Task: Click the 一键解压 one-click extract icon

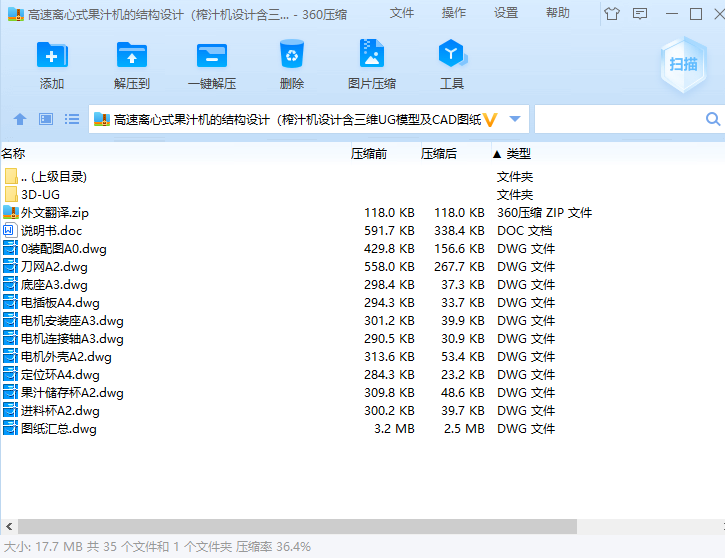Action: 212,55
